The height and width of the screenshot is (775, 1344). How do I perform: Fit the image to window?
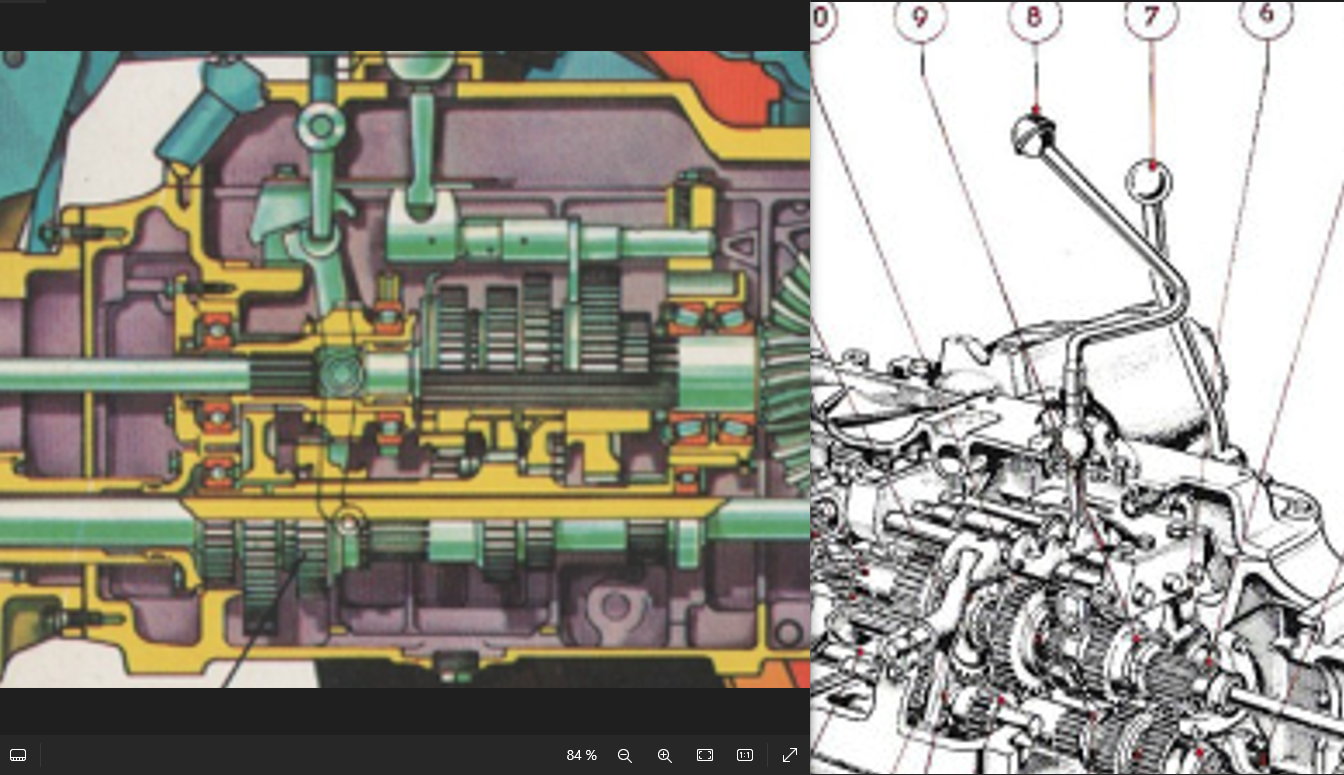click(x=705, y=755)
